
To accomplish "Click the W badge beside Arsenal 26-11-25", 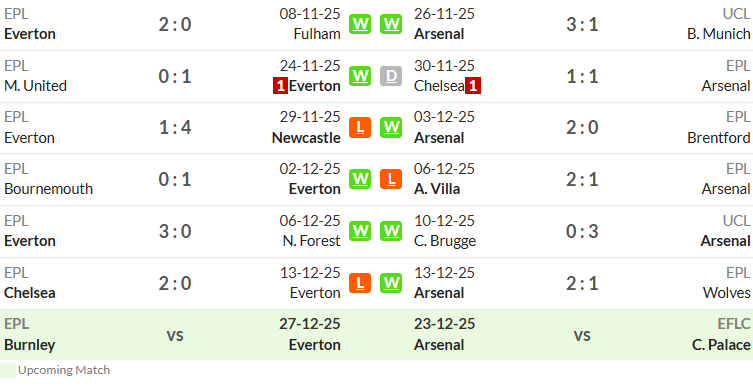I will (x=391, y=24).
